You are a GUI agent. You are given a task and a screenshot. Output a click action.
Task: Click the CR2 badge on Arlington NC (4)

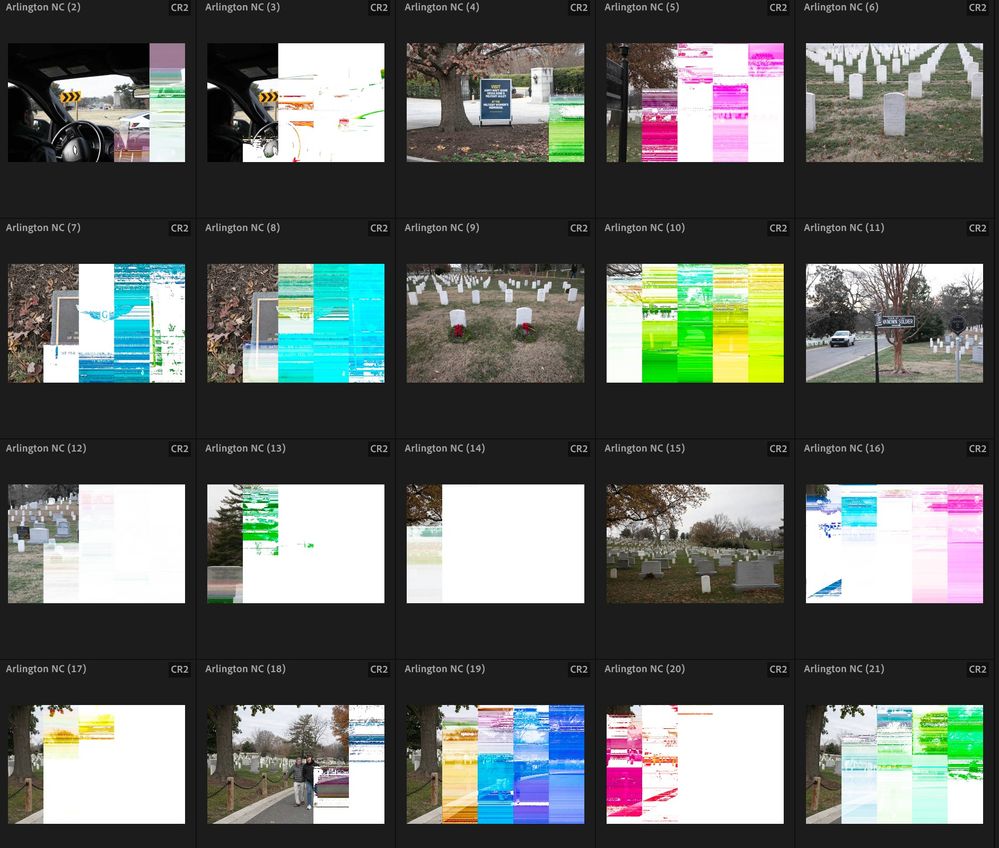click(x=578, y=8)
